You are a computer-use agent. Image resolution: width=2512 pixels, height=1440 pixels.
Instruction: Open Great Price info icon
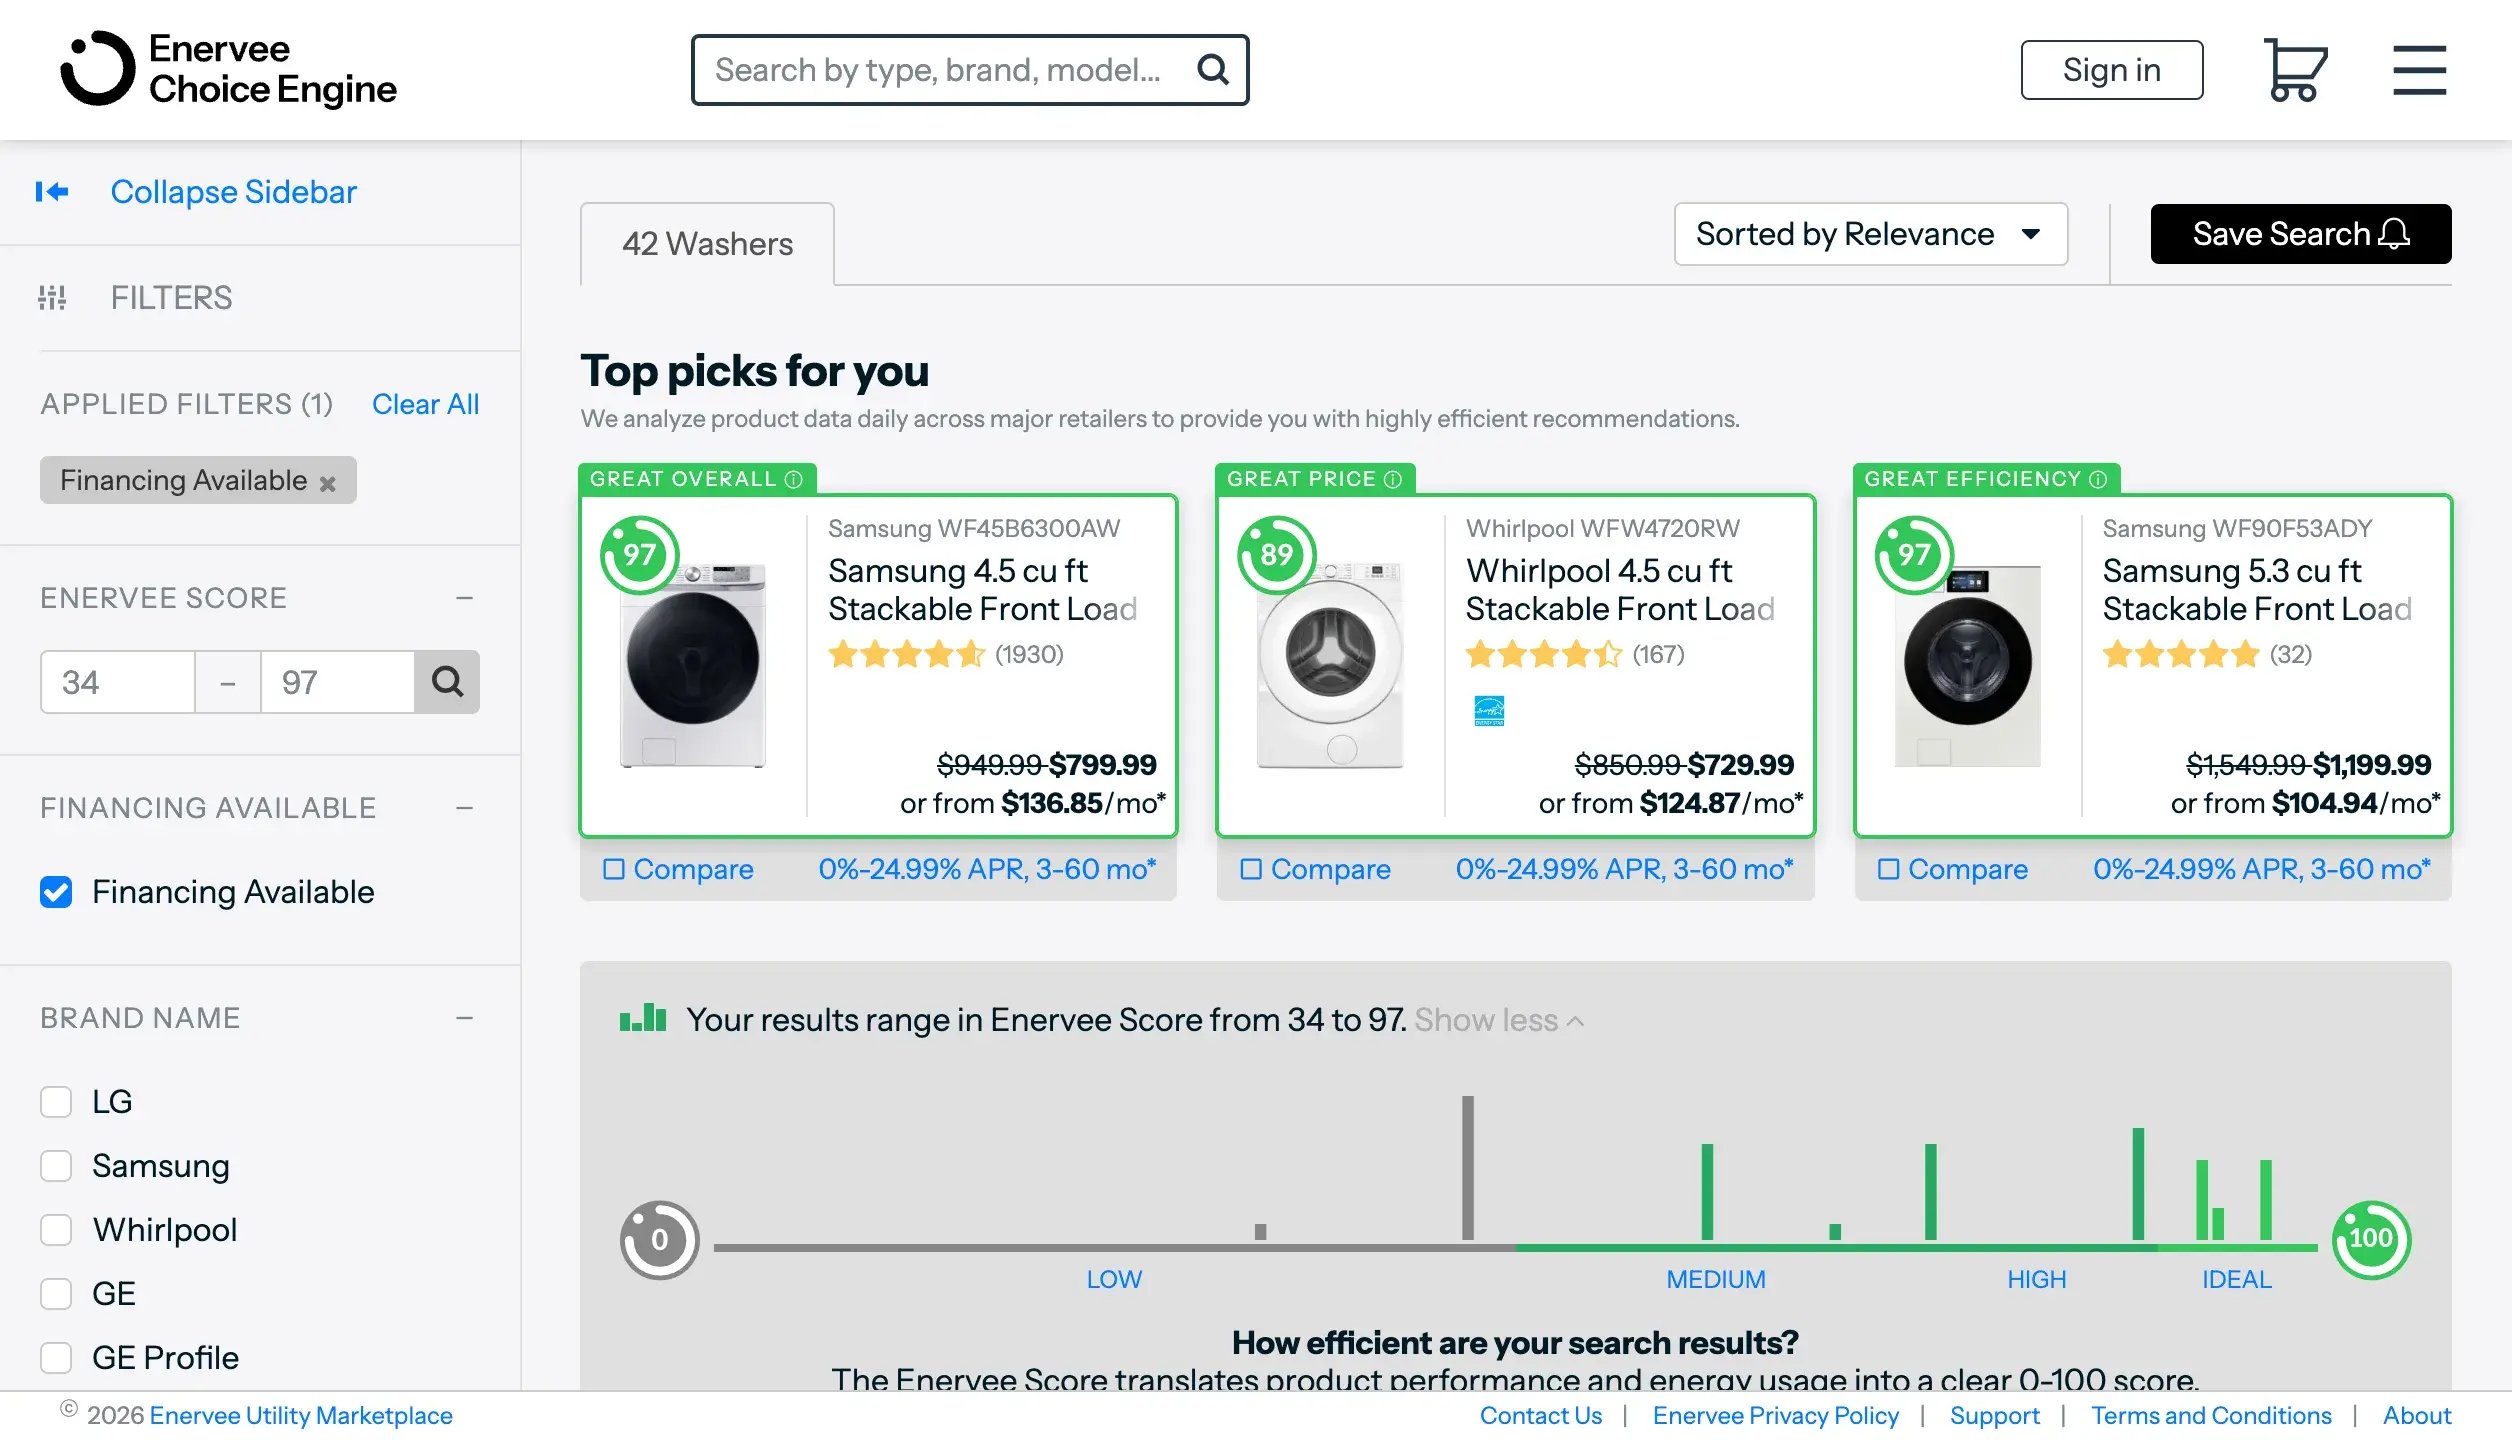pyautogui.click(x=1393, y=480)
